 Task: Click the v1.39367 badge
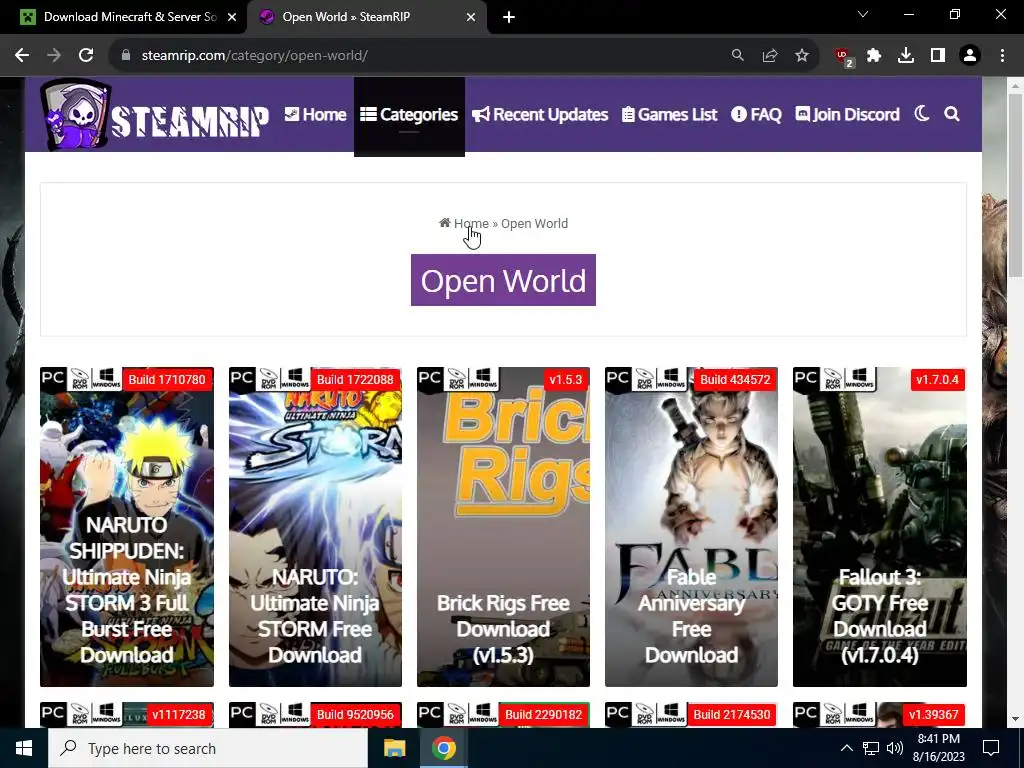click(x=933, y=714)
